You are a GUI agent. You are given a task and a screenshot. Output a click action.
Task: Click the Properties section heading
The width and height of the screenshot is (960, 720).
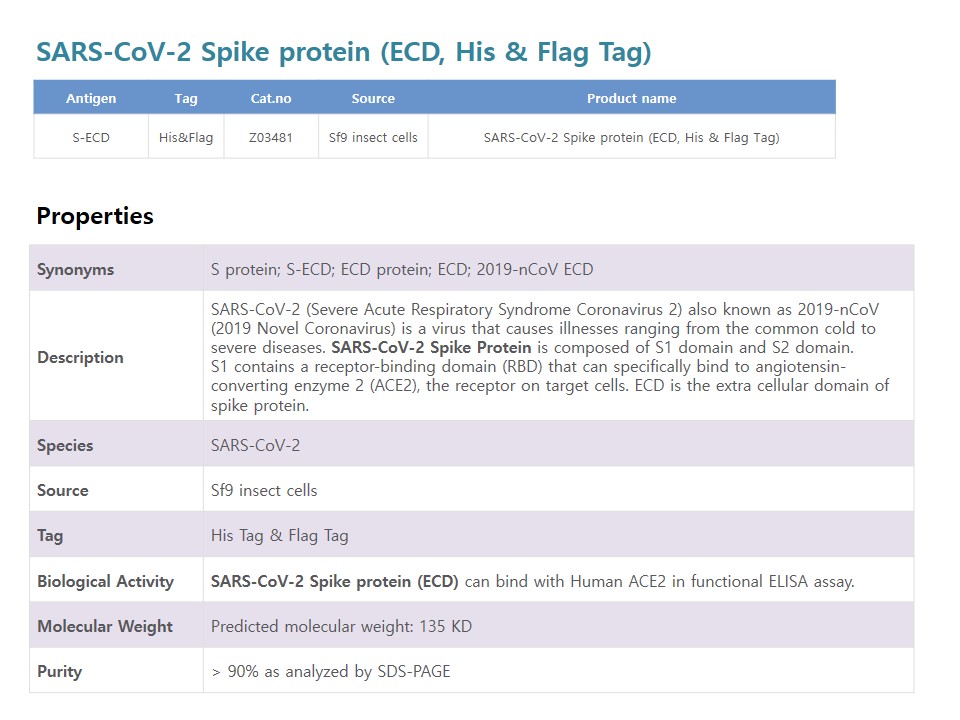pyautogui.click(x=95, y=216)
